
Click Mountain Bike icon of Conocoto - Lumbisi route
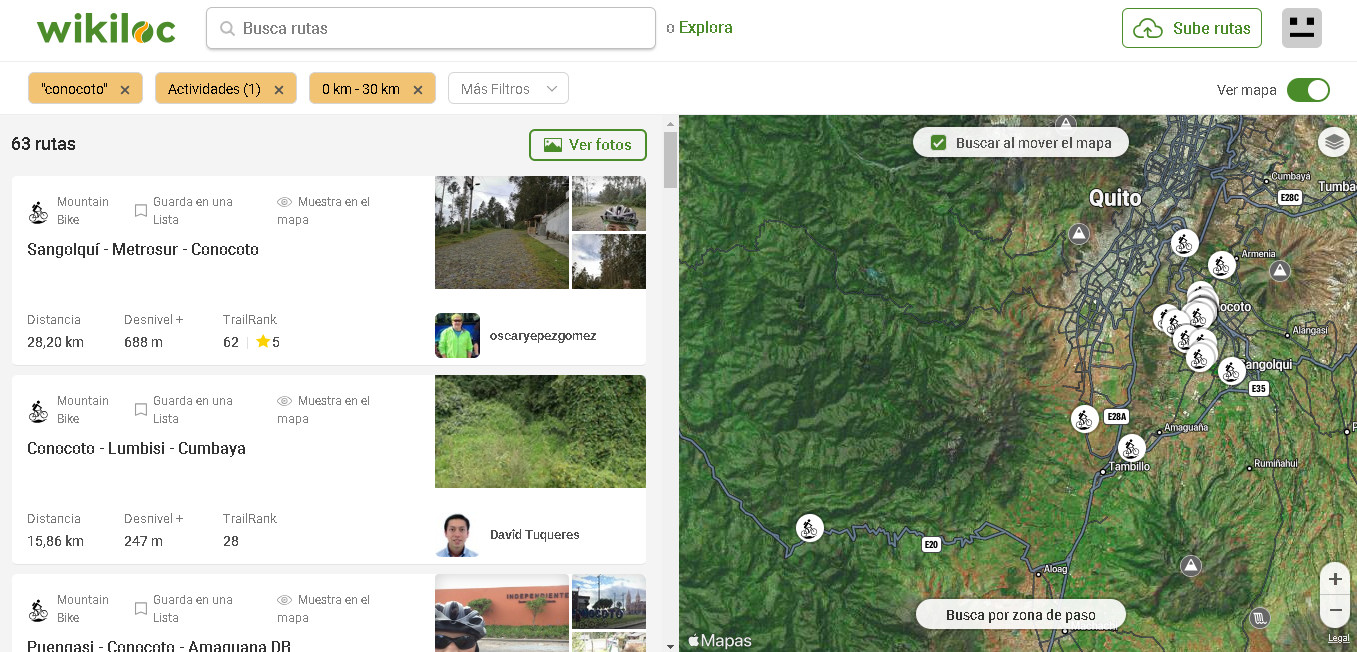pyautogui.click(x=38, y=410)
